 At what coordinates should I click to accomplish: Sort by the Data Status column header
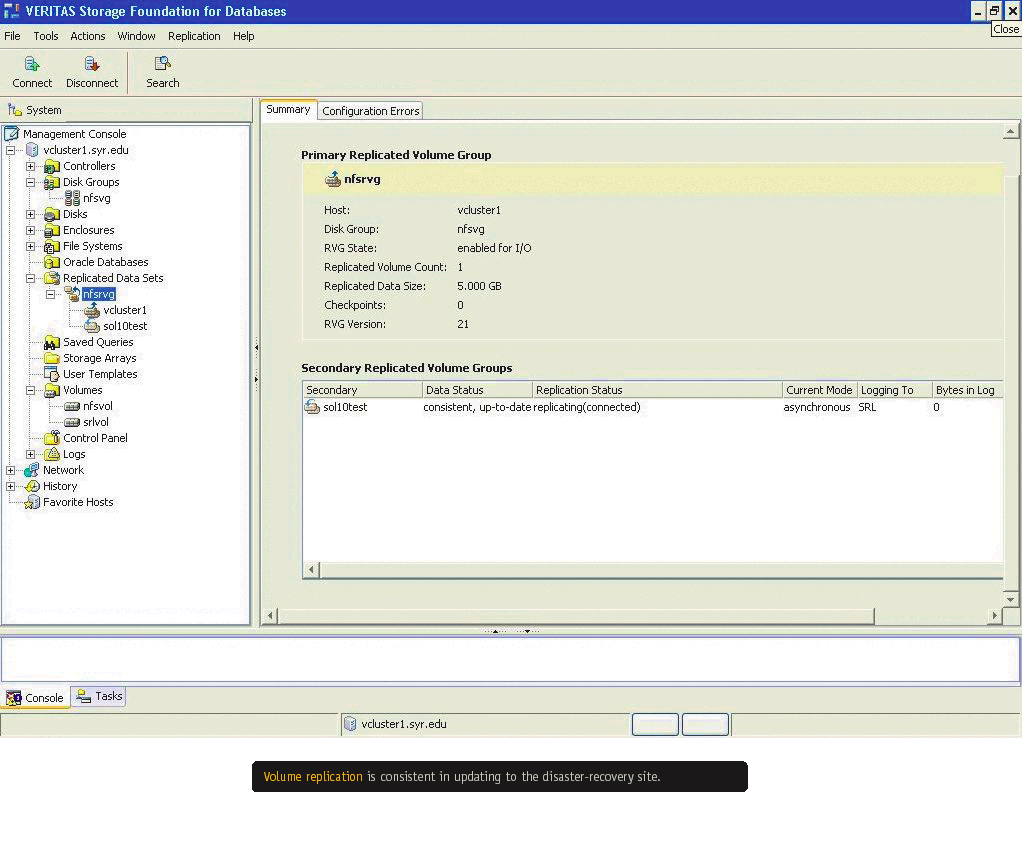(477, 390)
